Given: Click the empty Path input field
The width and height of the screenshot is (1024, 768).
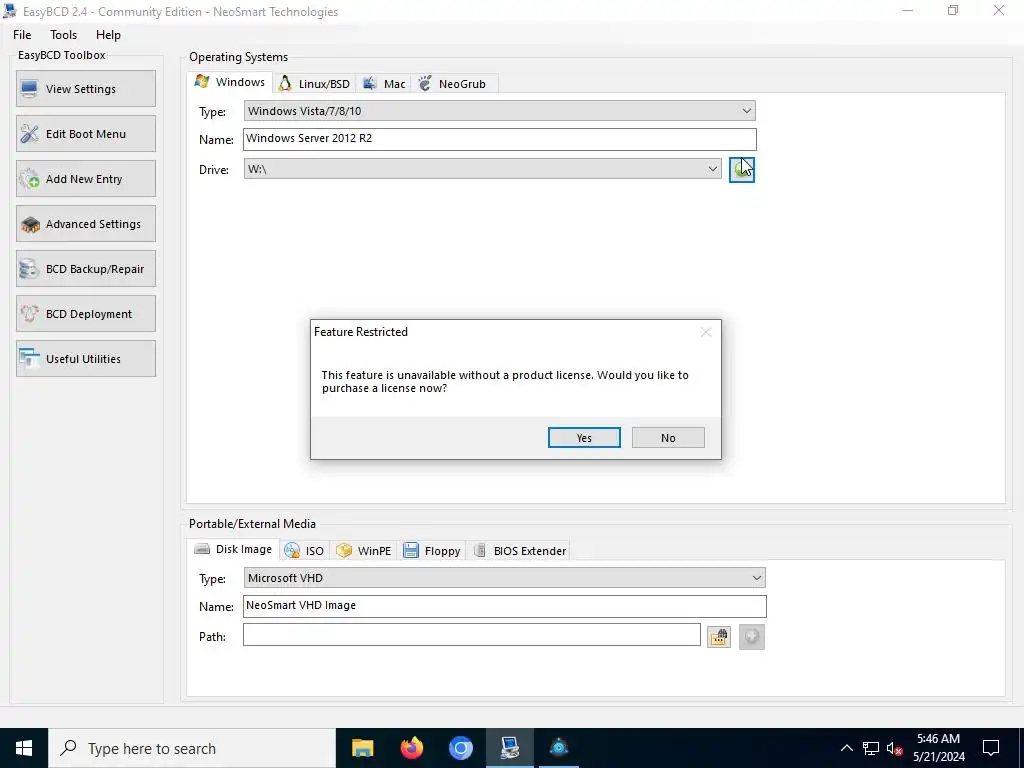Looking at the screenshot, I should [x=472, y=635].
